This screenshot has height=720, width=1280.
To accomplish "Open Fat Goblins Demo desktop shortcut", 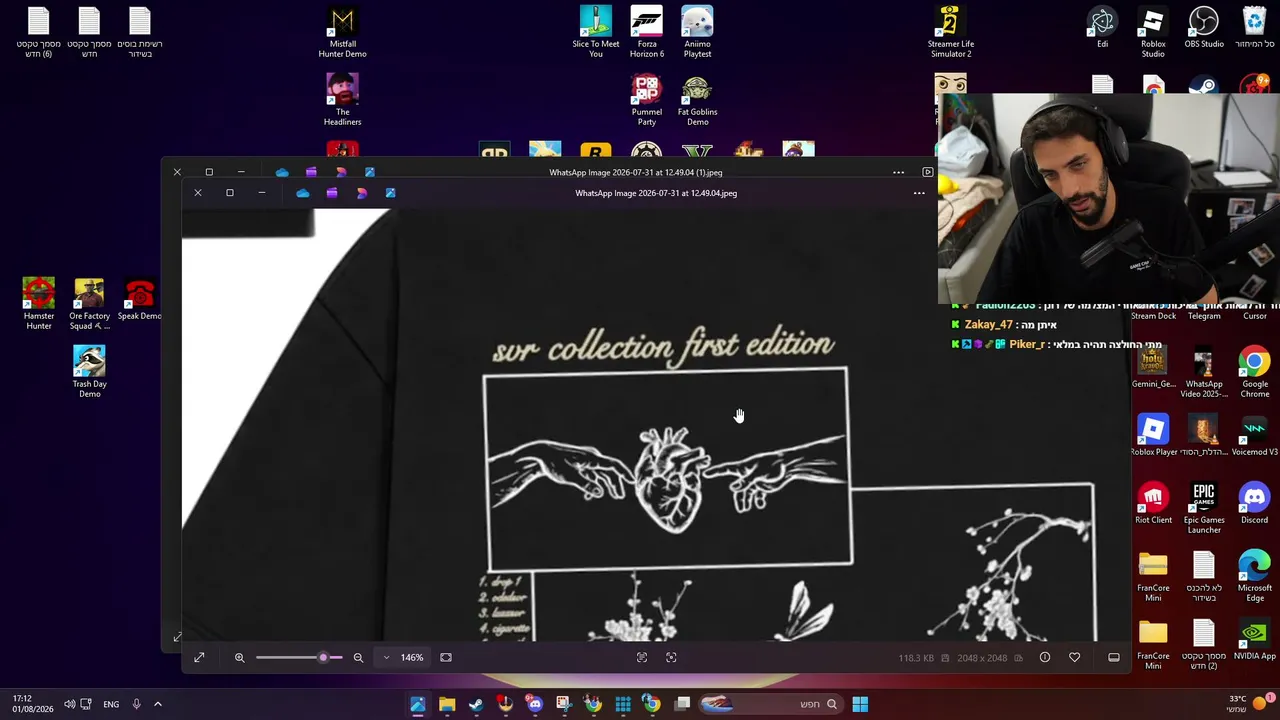I will (x=697, y=101).
